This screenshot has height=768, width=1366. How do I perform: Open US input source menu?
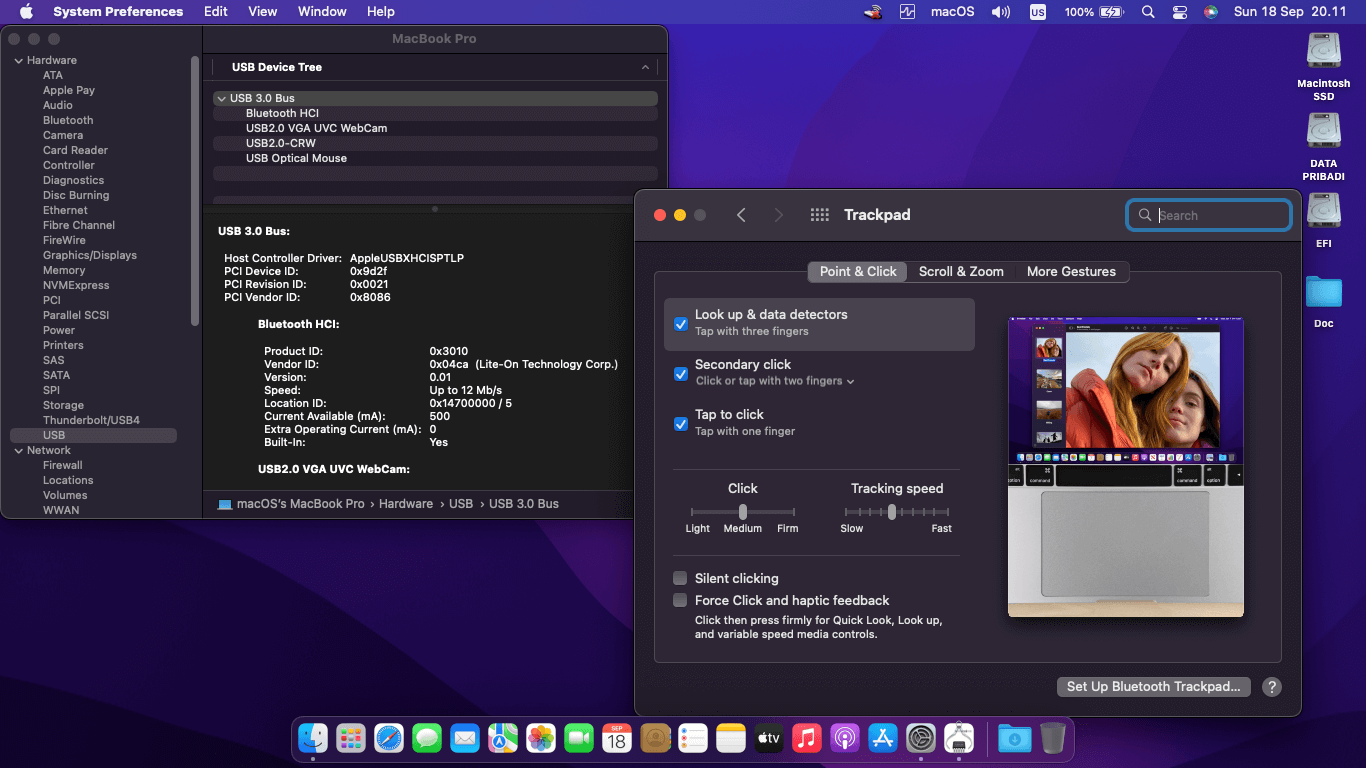pyautogui.click(x=1038, y=12)
